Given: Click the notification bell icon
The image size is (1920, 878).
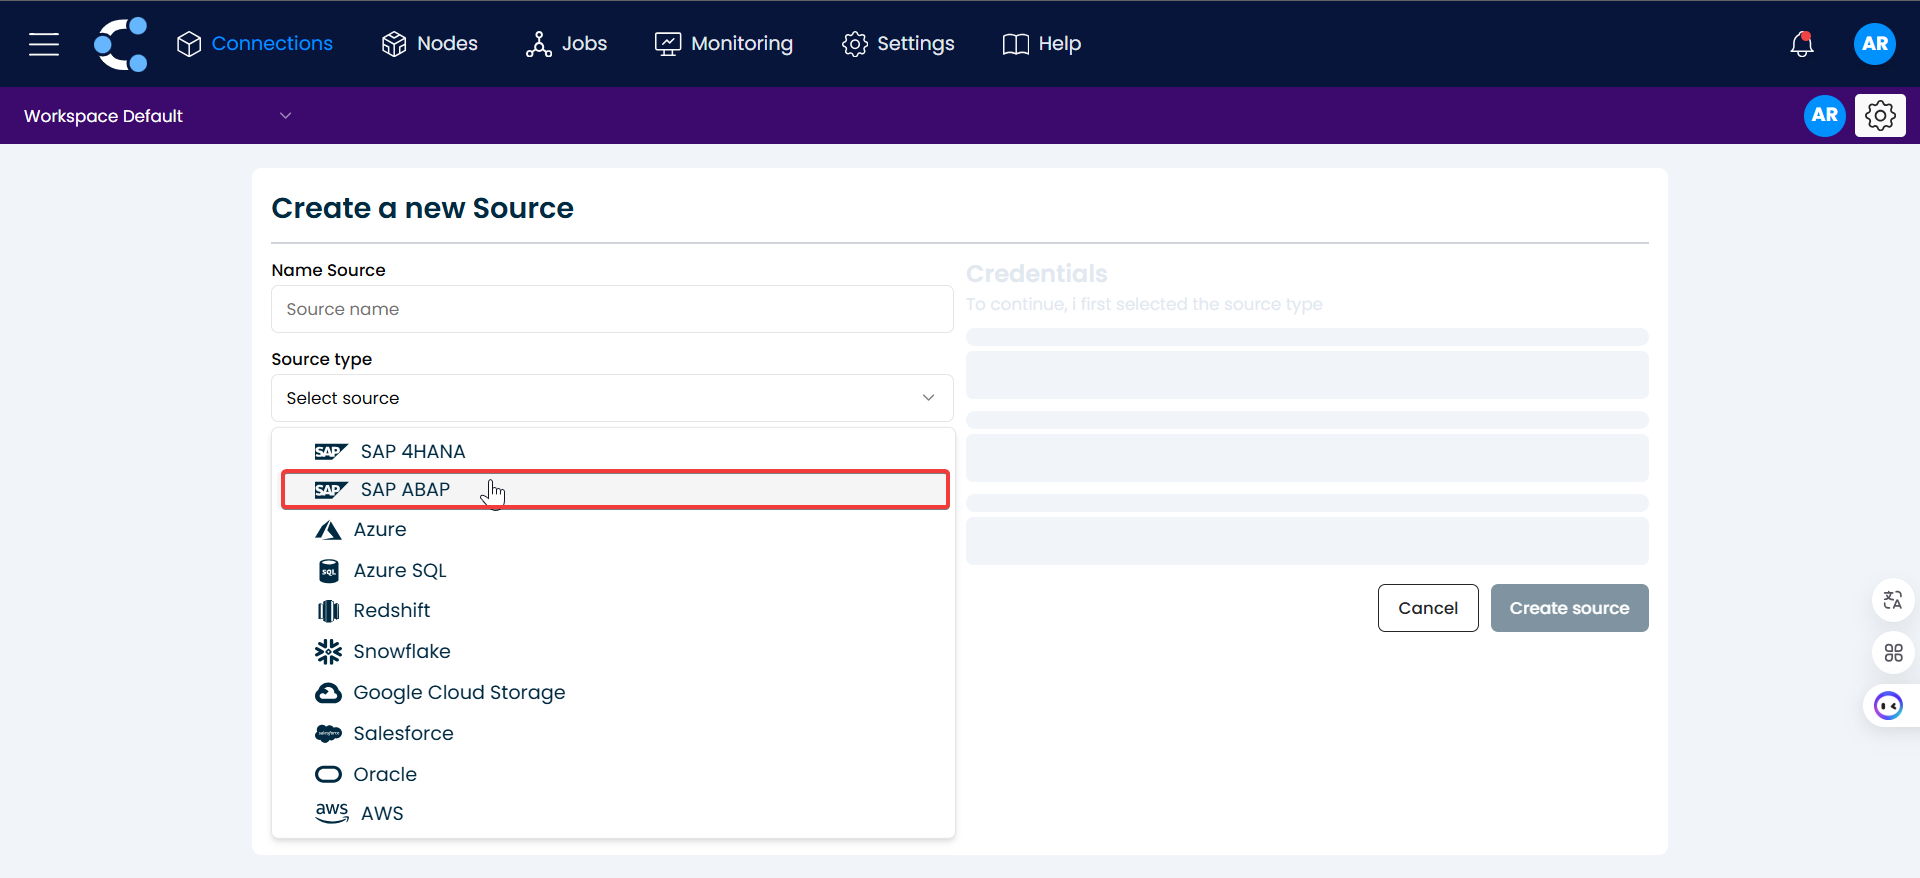Looking at the screenshot, I should coord(1801,44).
